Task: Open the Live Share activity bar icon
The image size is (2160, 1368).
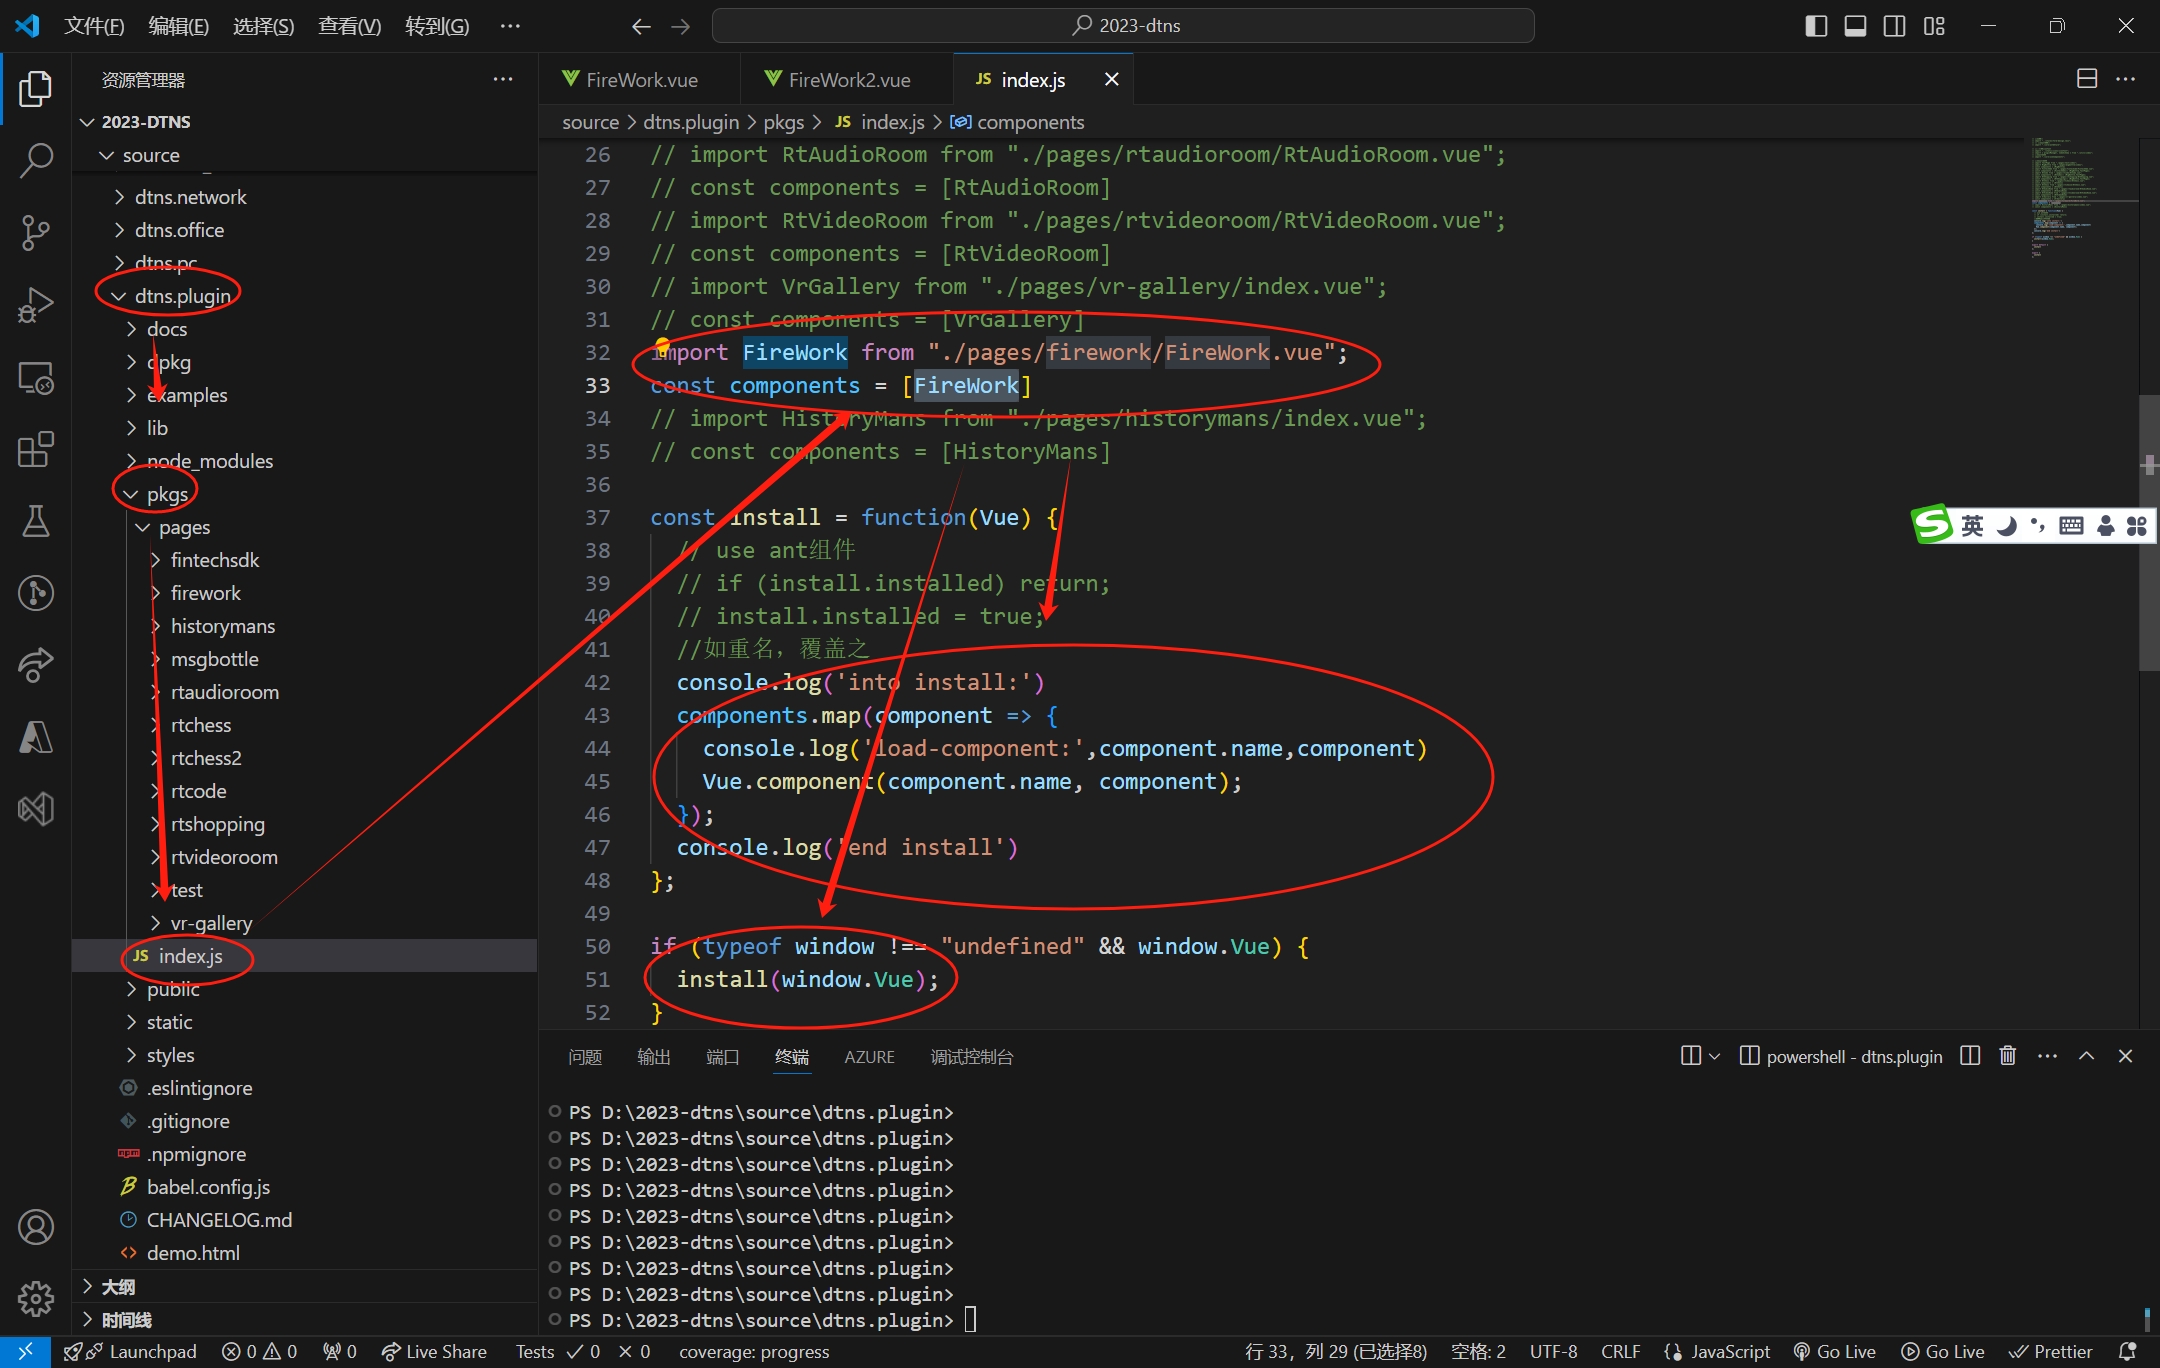Action: [36, 665]
